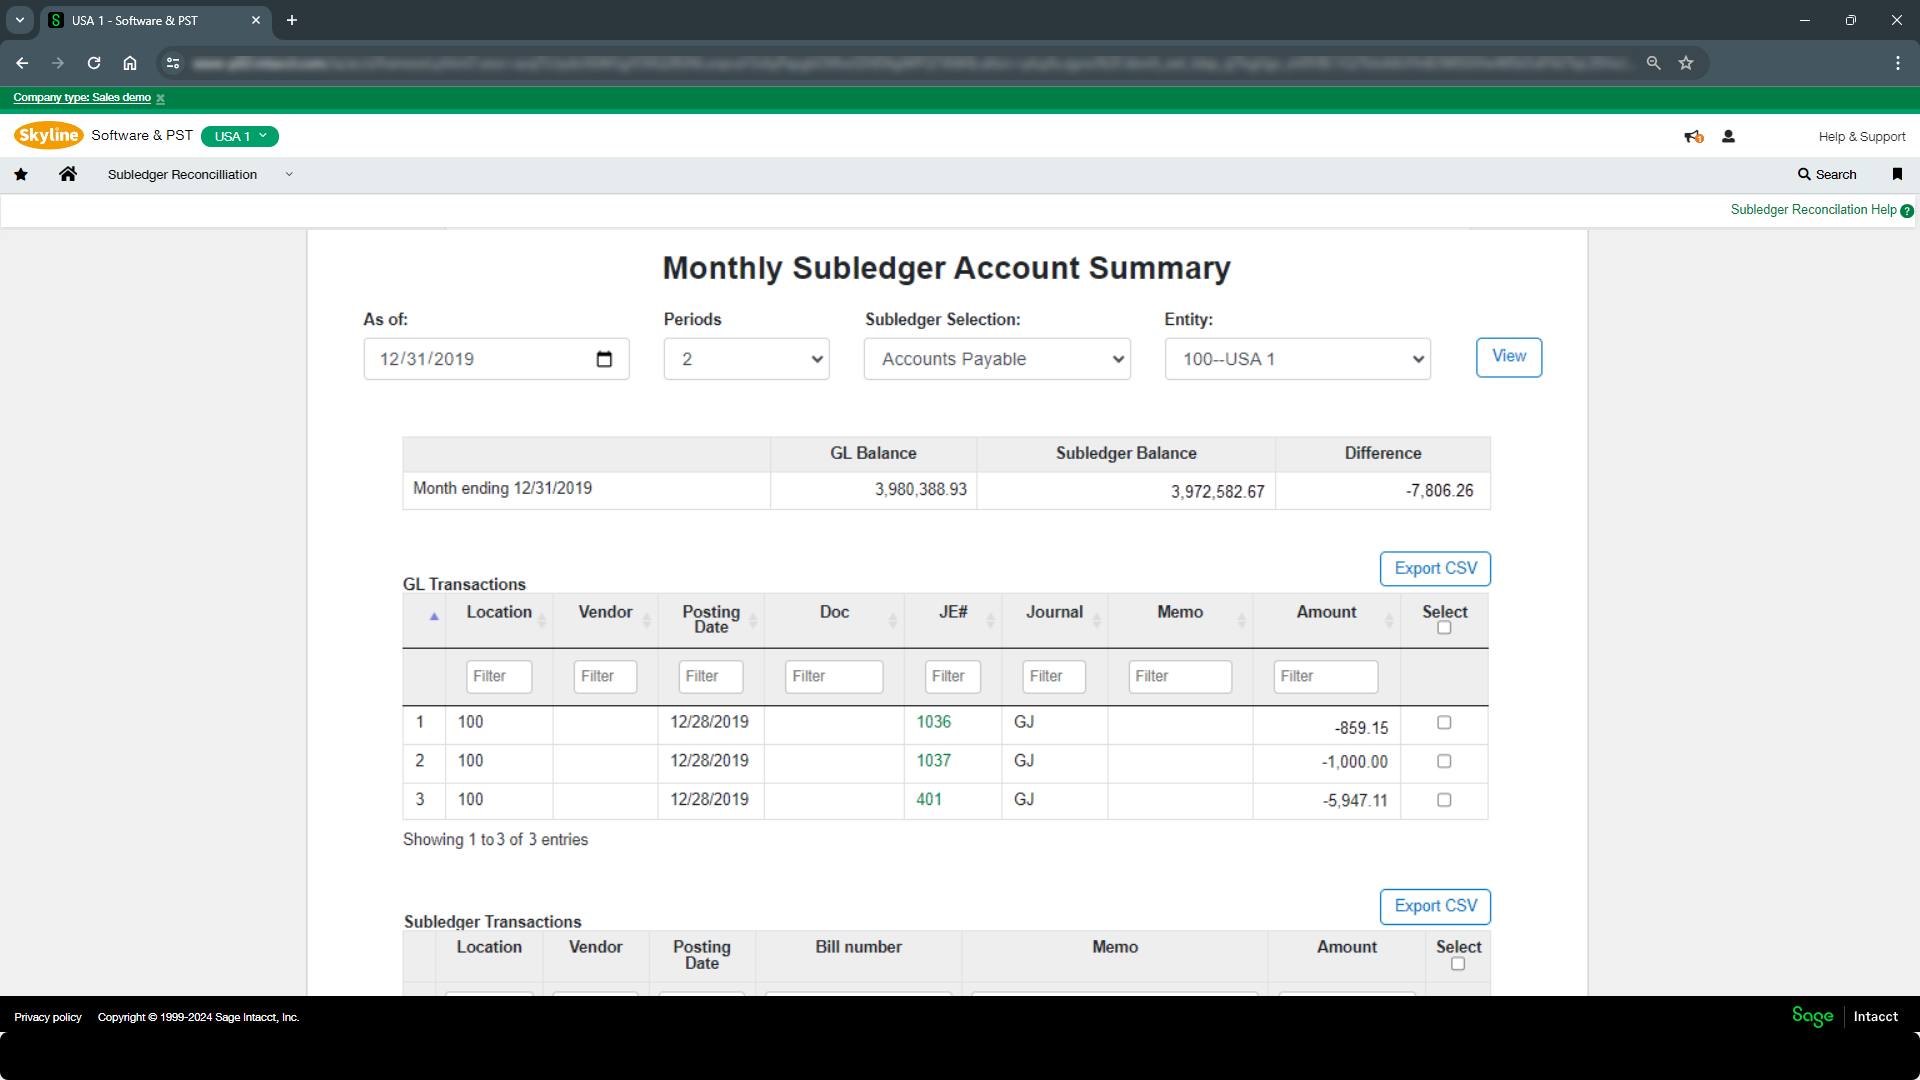
Task: Open the Periods dropdown
Action: pos(746,359)
